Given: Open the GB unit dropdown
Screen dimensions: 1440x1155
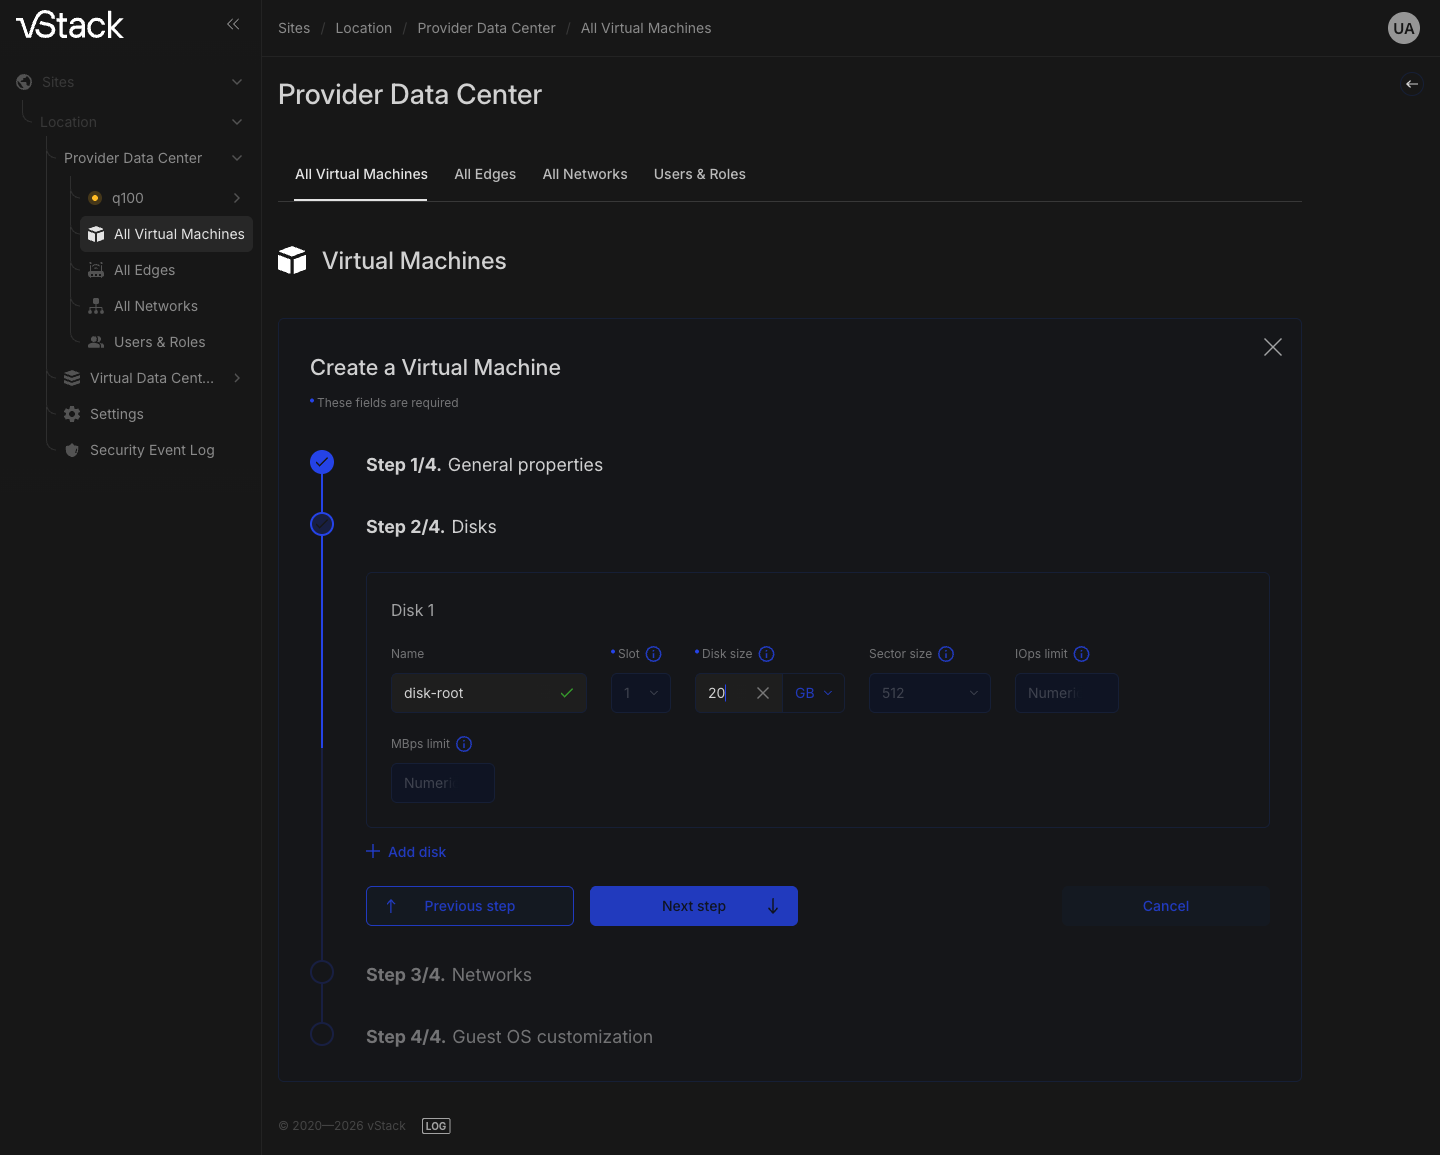Looking at the screenshot, I should [814, 693].
